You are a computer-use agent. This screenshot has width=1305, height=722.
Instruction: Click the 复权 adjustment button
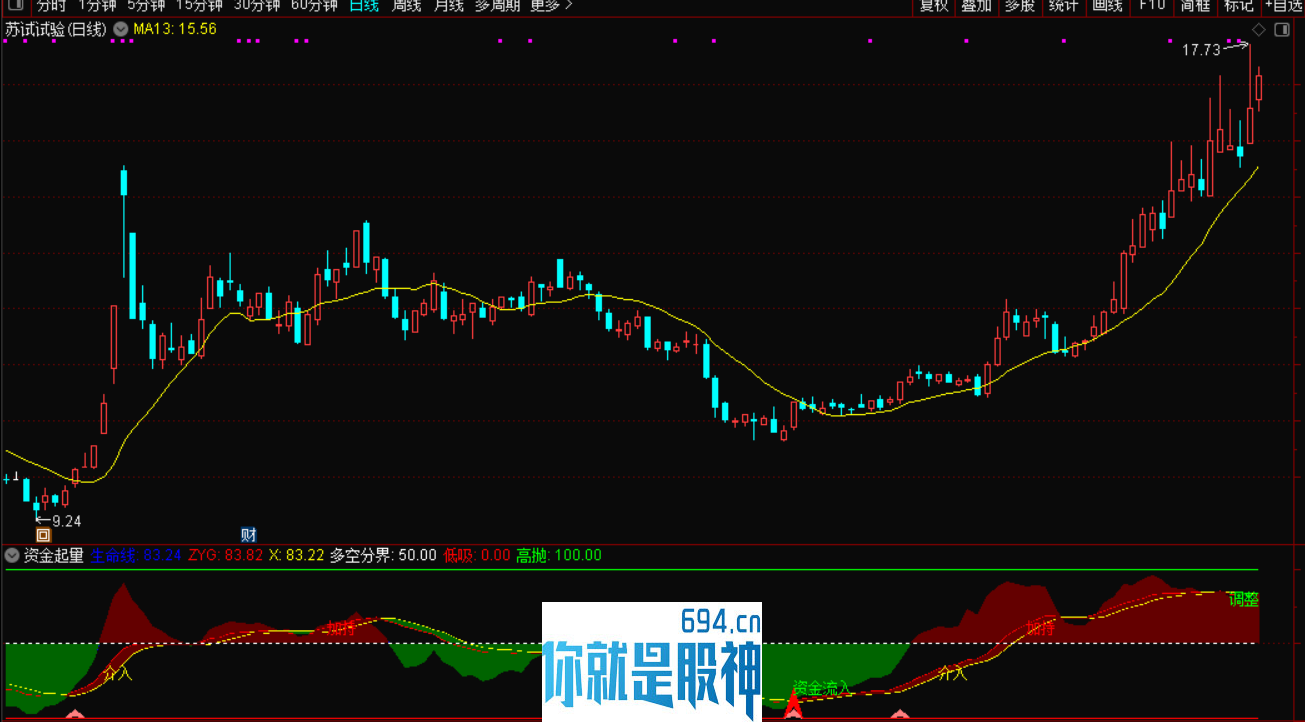[934, 5]
